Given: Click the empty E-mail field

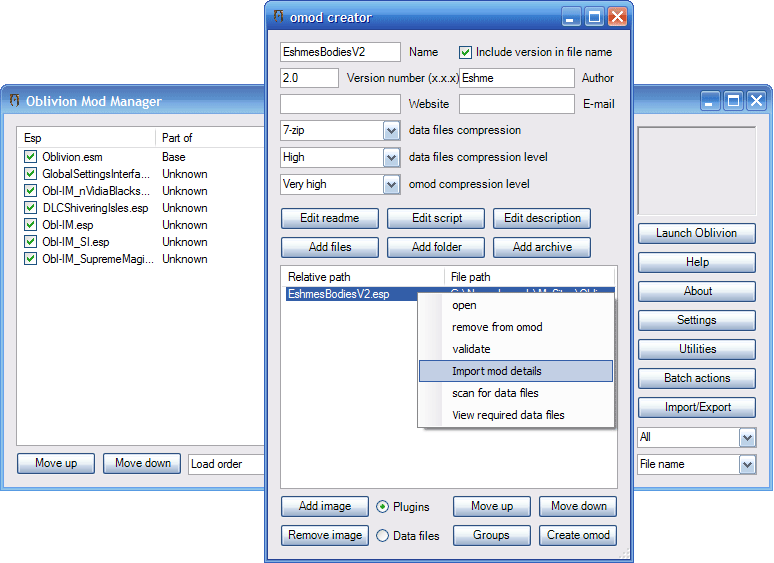Looking at the screenshot, I should point(517,104).
